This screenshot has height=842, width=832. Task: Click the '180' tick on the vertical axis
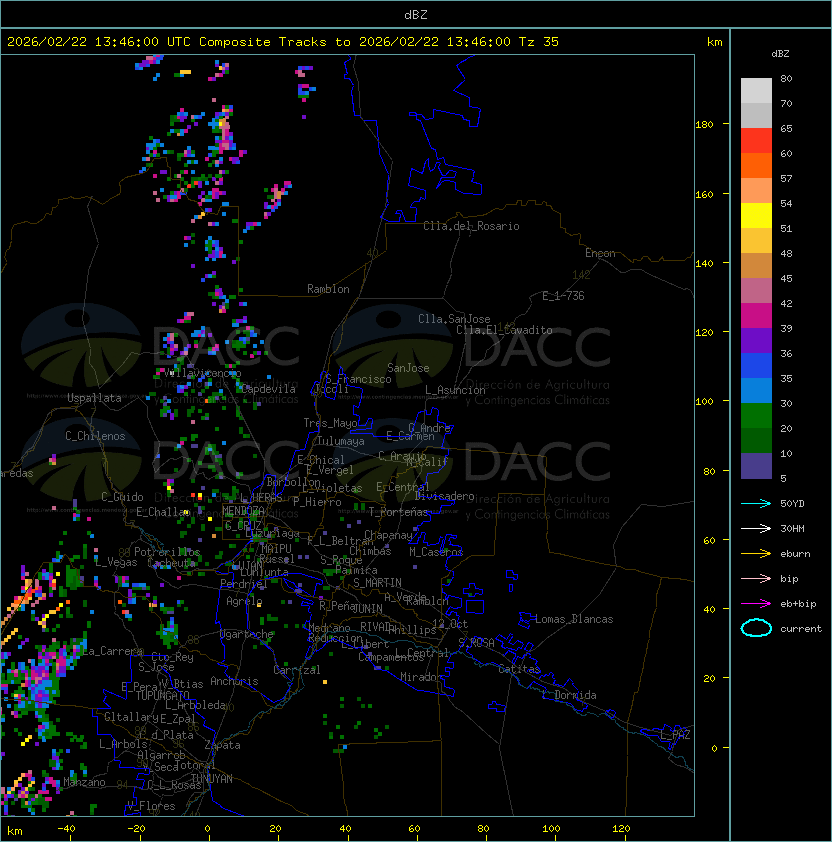[704, 125]
